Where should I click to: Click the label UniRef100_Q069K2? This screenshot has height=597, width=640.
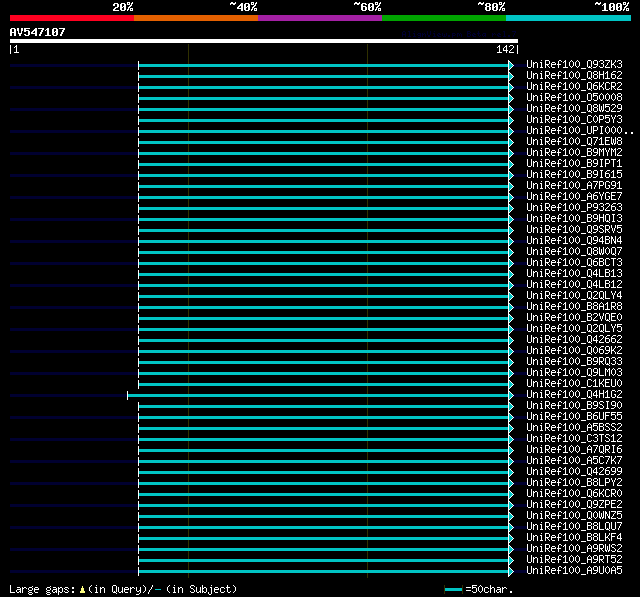[574, 351]
